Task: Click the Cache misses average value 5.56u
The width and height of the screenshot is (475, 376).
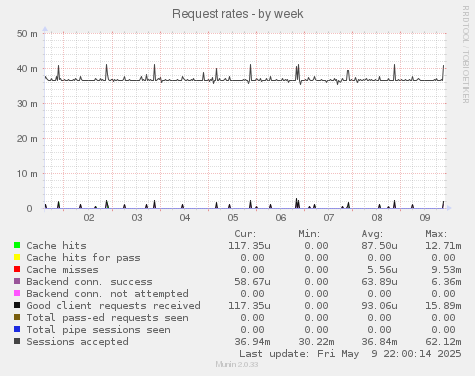Action: [x=382, y=270]
